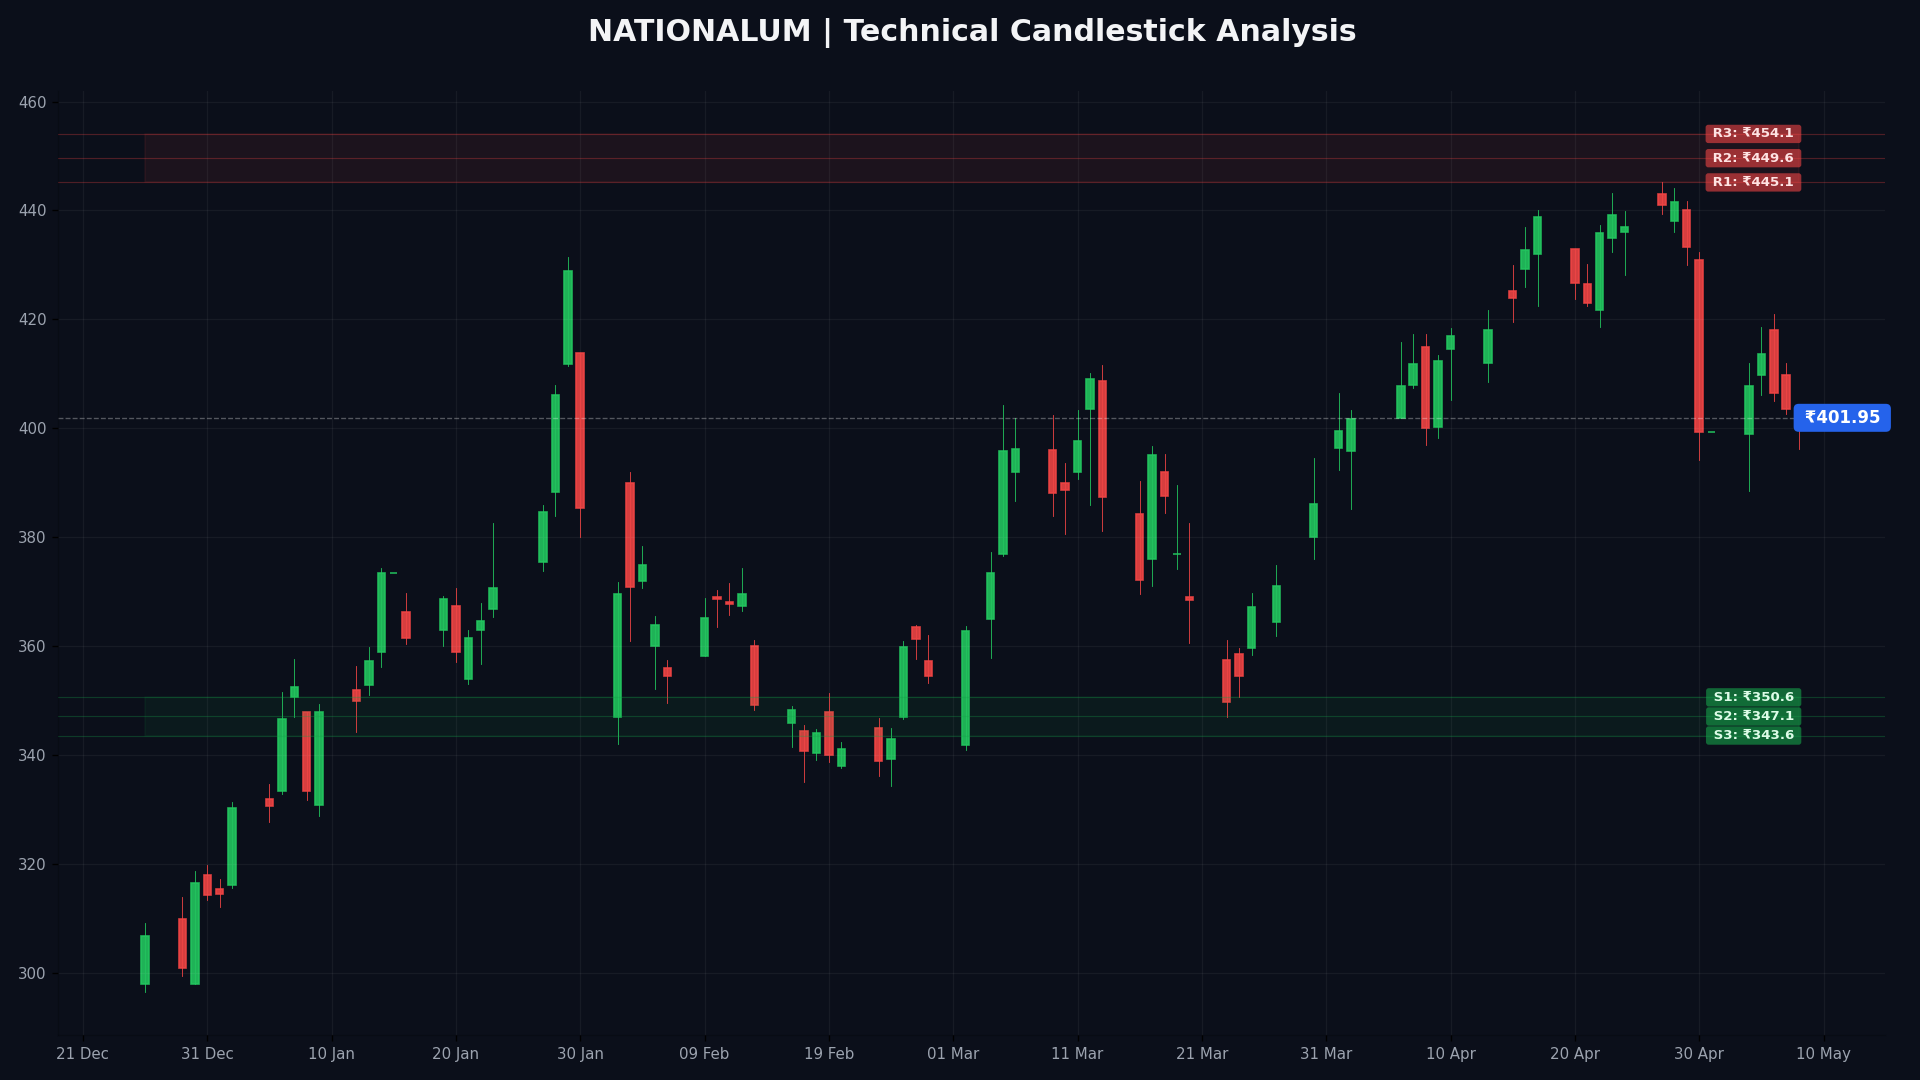Screen dimensions: 1920x1080
Task: Click the 400 price axis label
Action: (x=32, y=429)
